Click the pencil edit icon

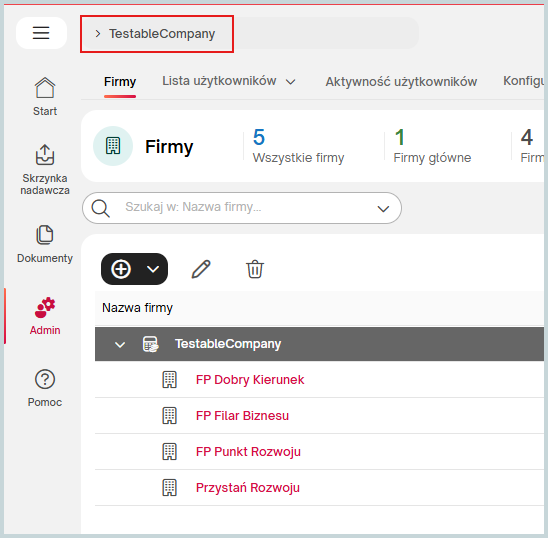click(201, 269)
